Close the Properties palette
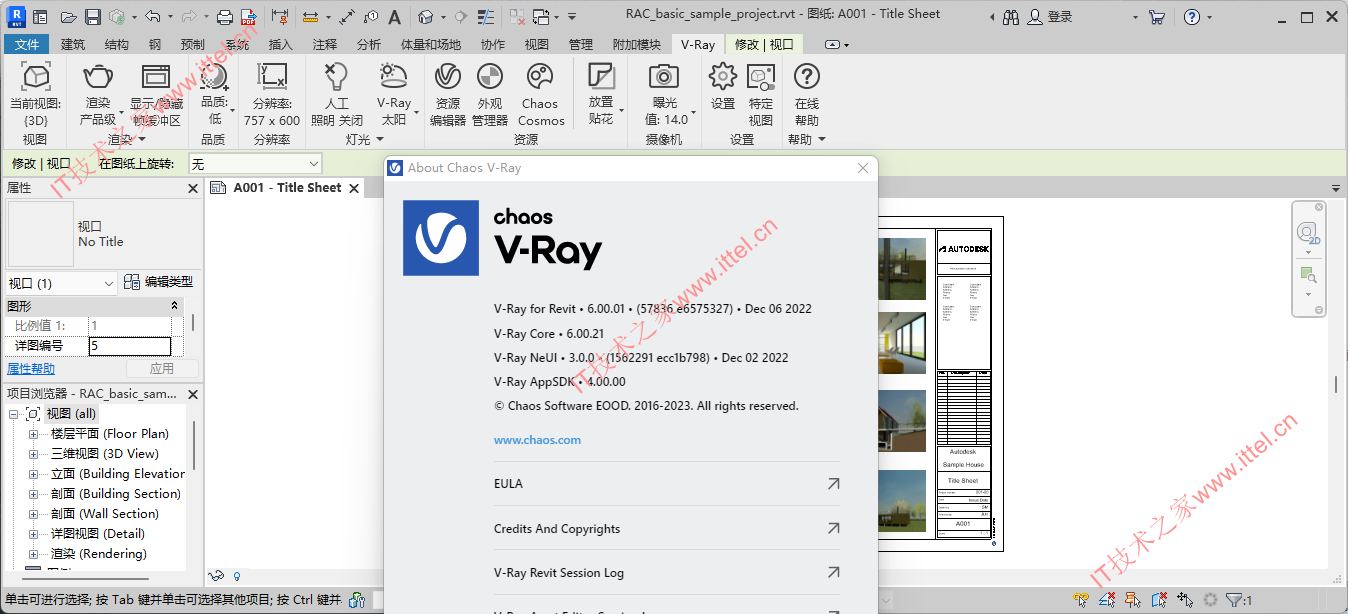Screen dimensions: 1348x614 pos(193,188)
